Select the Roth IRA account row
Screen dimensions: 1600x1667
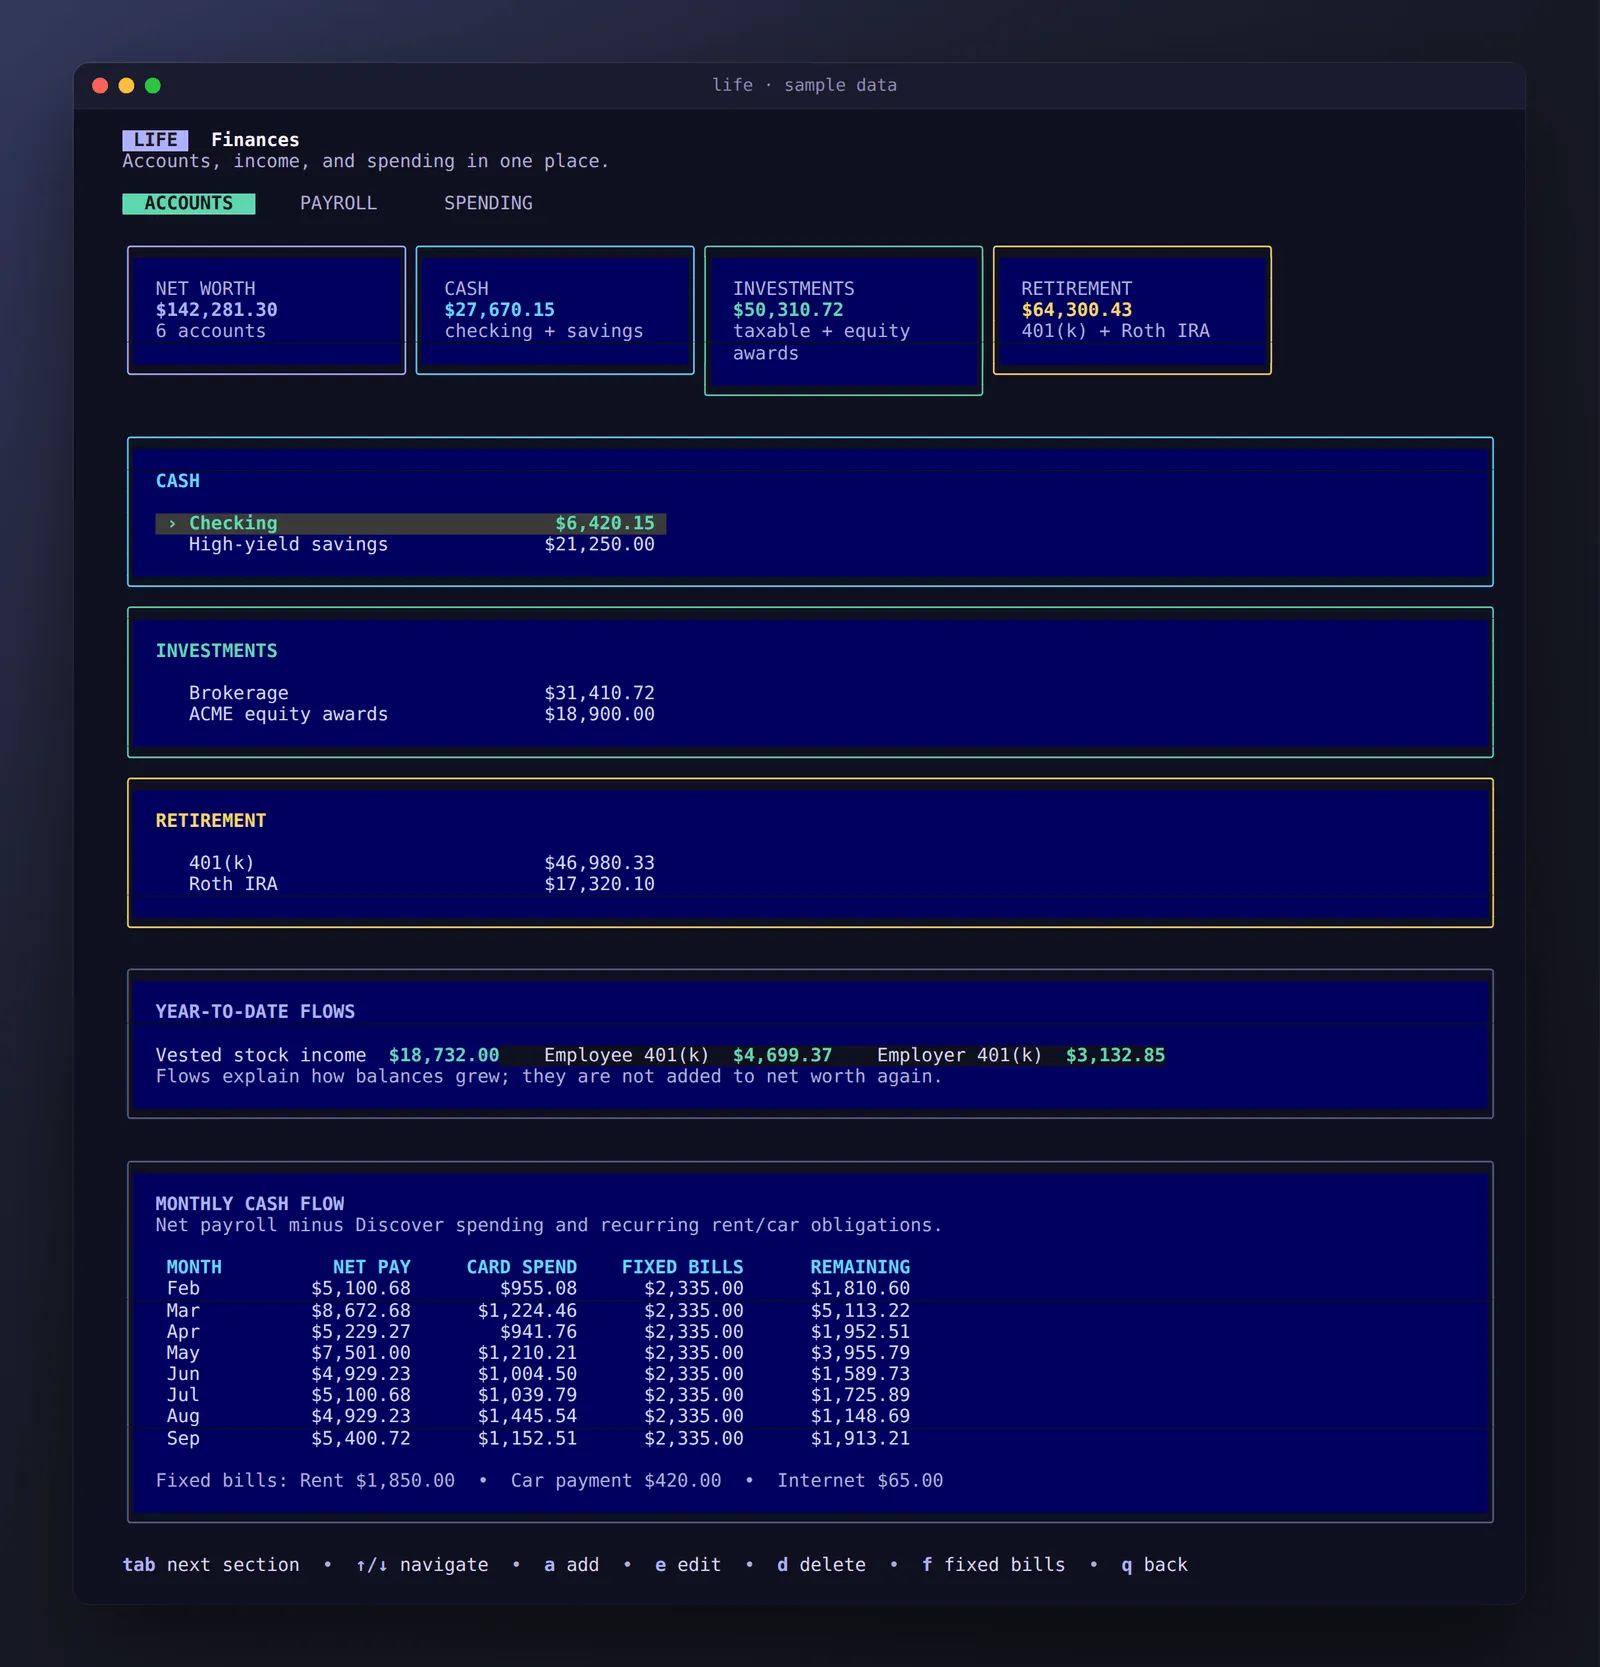click(411, 884)
